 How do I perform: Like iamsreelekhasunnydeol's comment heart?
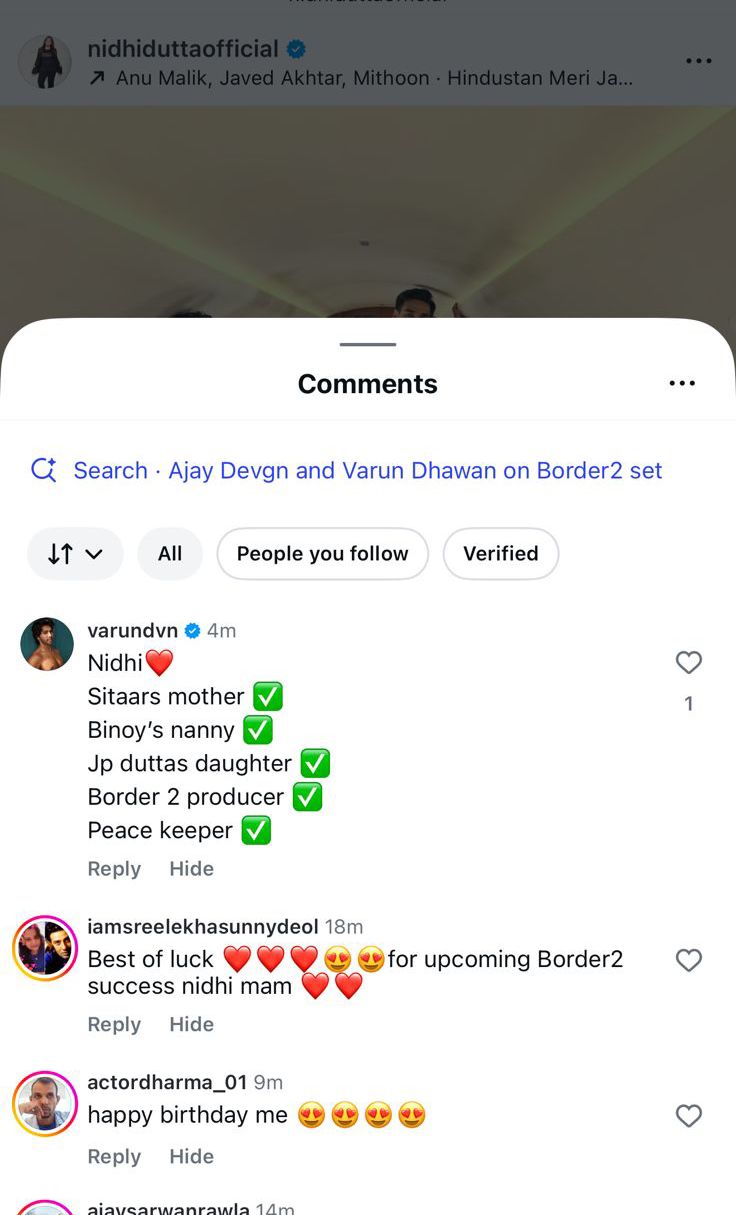[689, 960]
